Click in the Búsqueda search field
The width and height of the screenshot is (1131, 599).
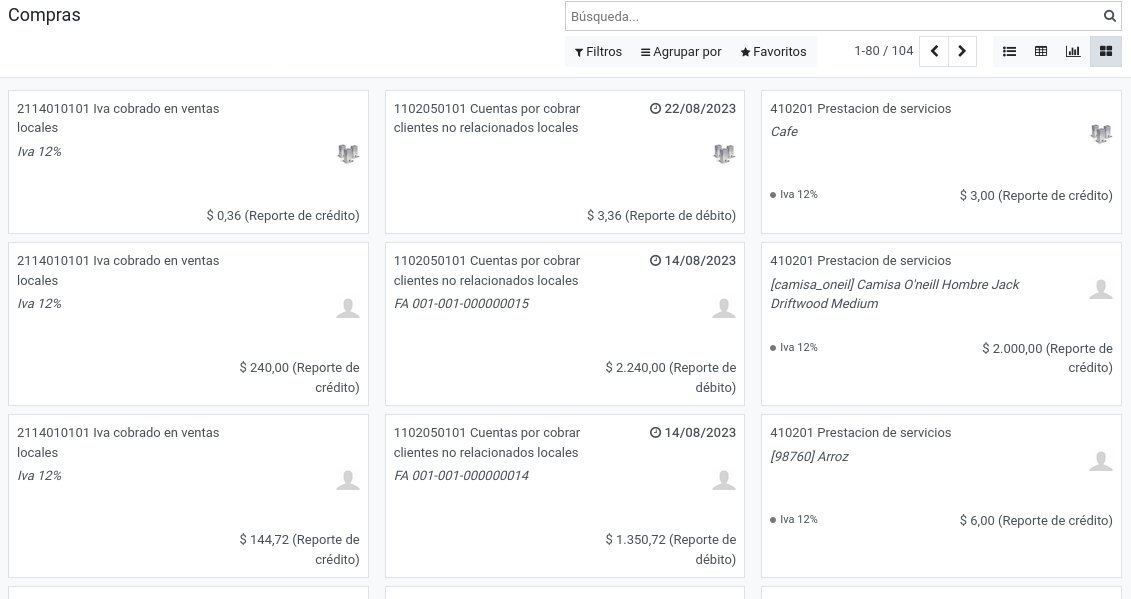pyautogui.click(x=833, y=16)
